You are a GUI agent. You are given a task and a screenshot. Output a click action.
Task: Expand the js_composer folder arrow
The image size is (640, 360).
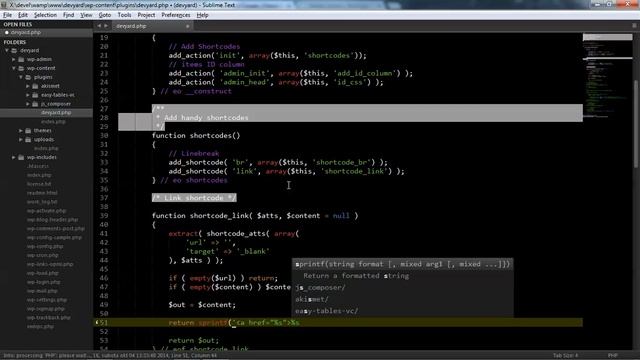tap(28, 104)
